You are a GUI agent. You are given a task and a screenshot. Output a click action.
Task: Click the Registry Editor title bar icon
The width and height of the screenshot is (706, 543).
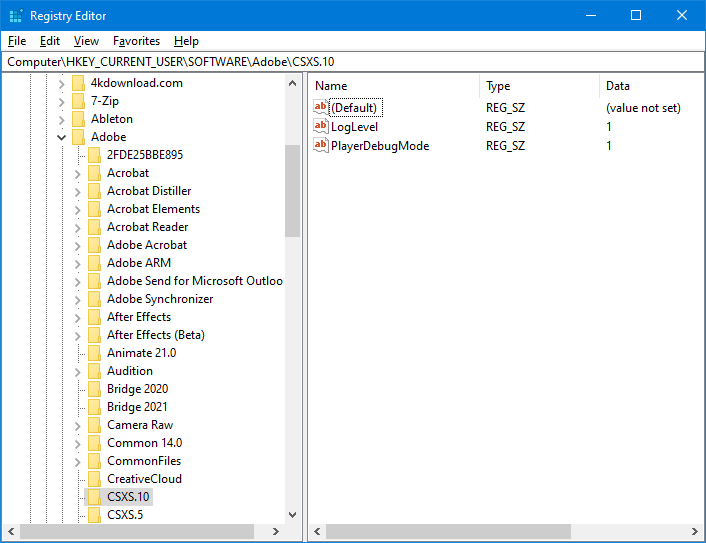coord(16,15)
